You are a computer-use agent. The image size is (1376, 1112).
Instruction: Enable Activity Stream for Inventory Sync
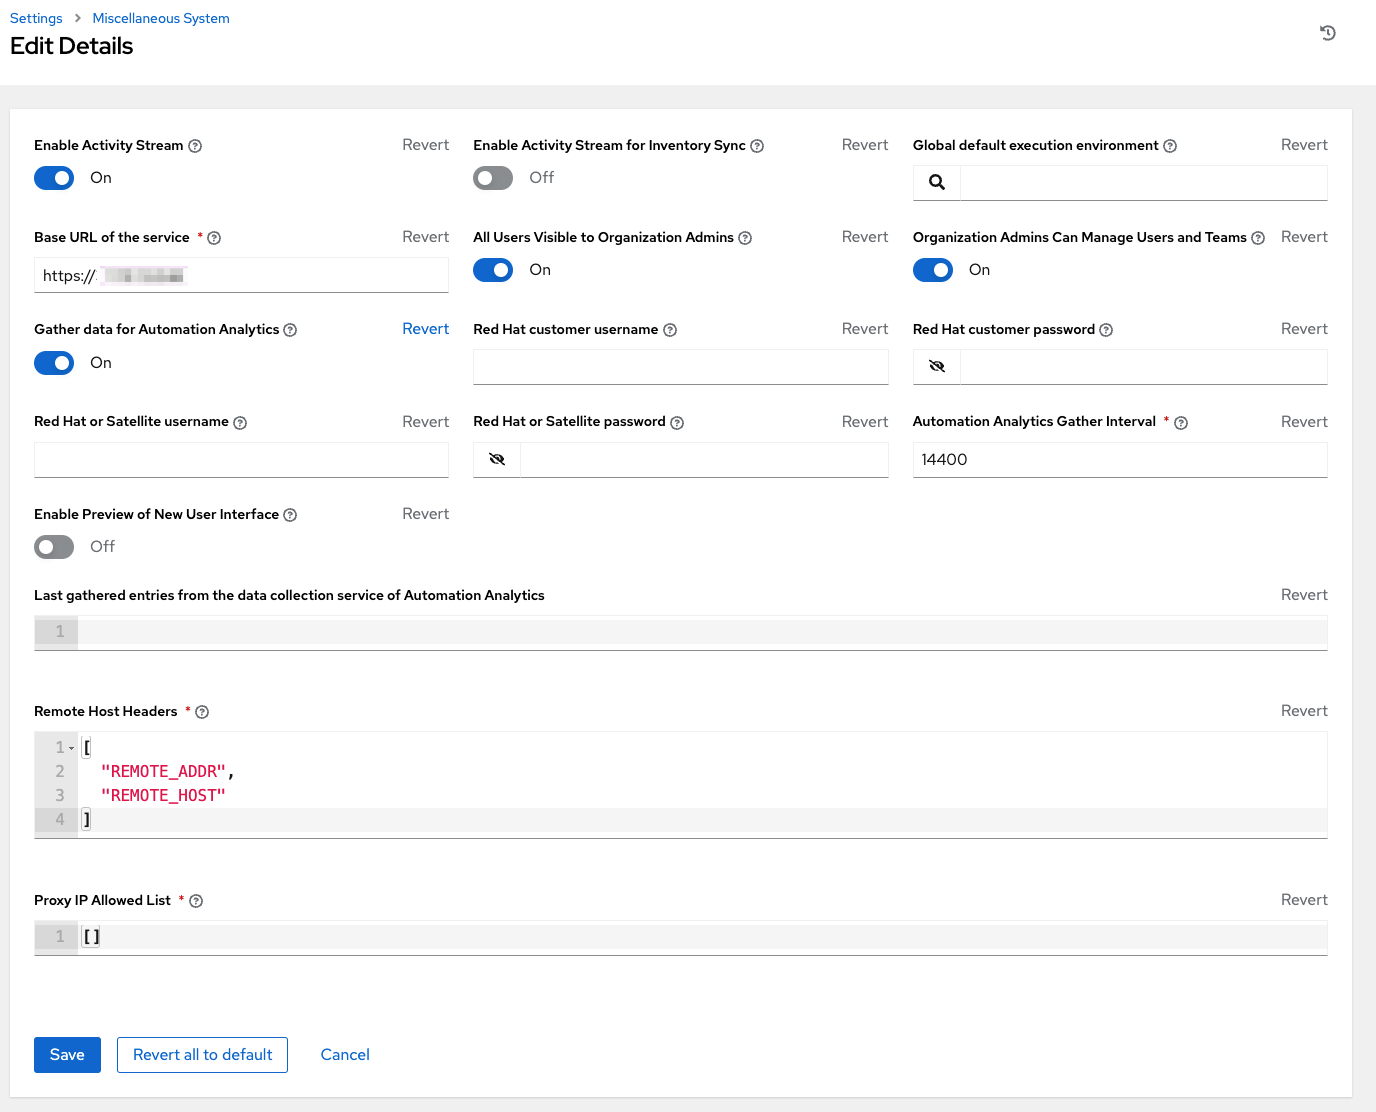coord(492,177)
